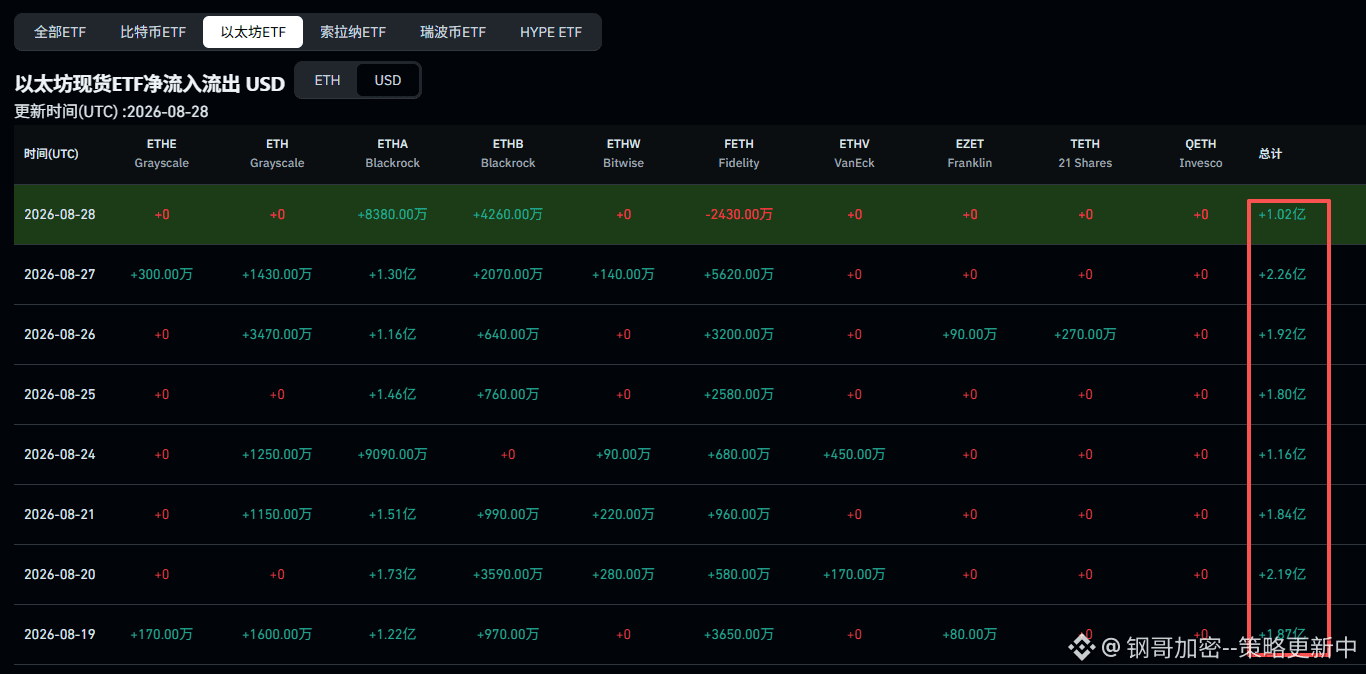
Task: Click the +1.46亿 ETHA value
Action: pyautogui.click(x=393, y=394)
